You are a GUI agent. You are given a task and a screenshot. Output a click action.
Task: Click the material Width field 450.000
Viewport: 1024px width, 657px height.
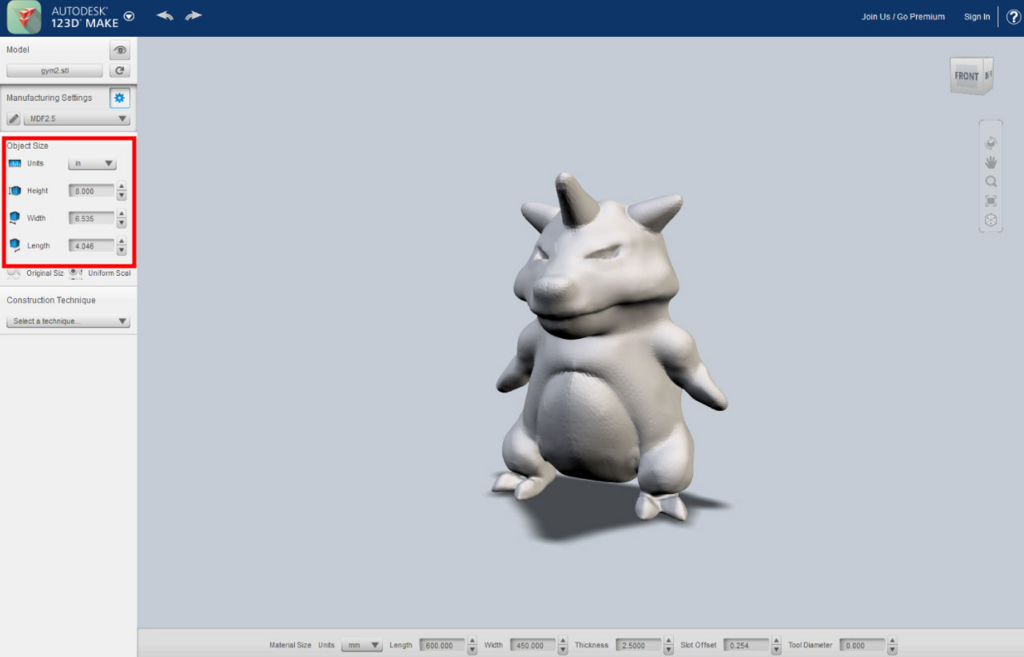click(x=532, y=645)
